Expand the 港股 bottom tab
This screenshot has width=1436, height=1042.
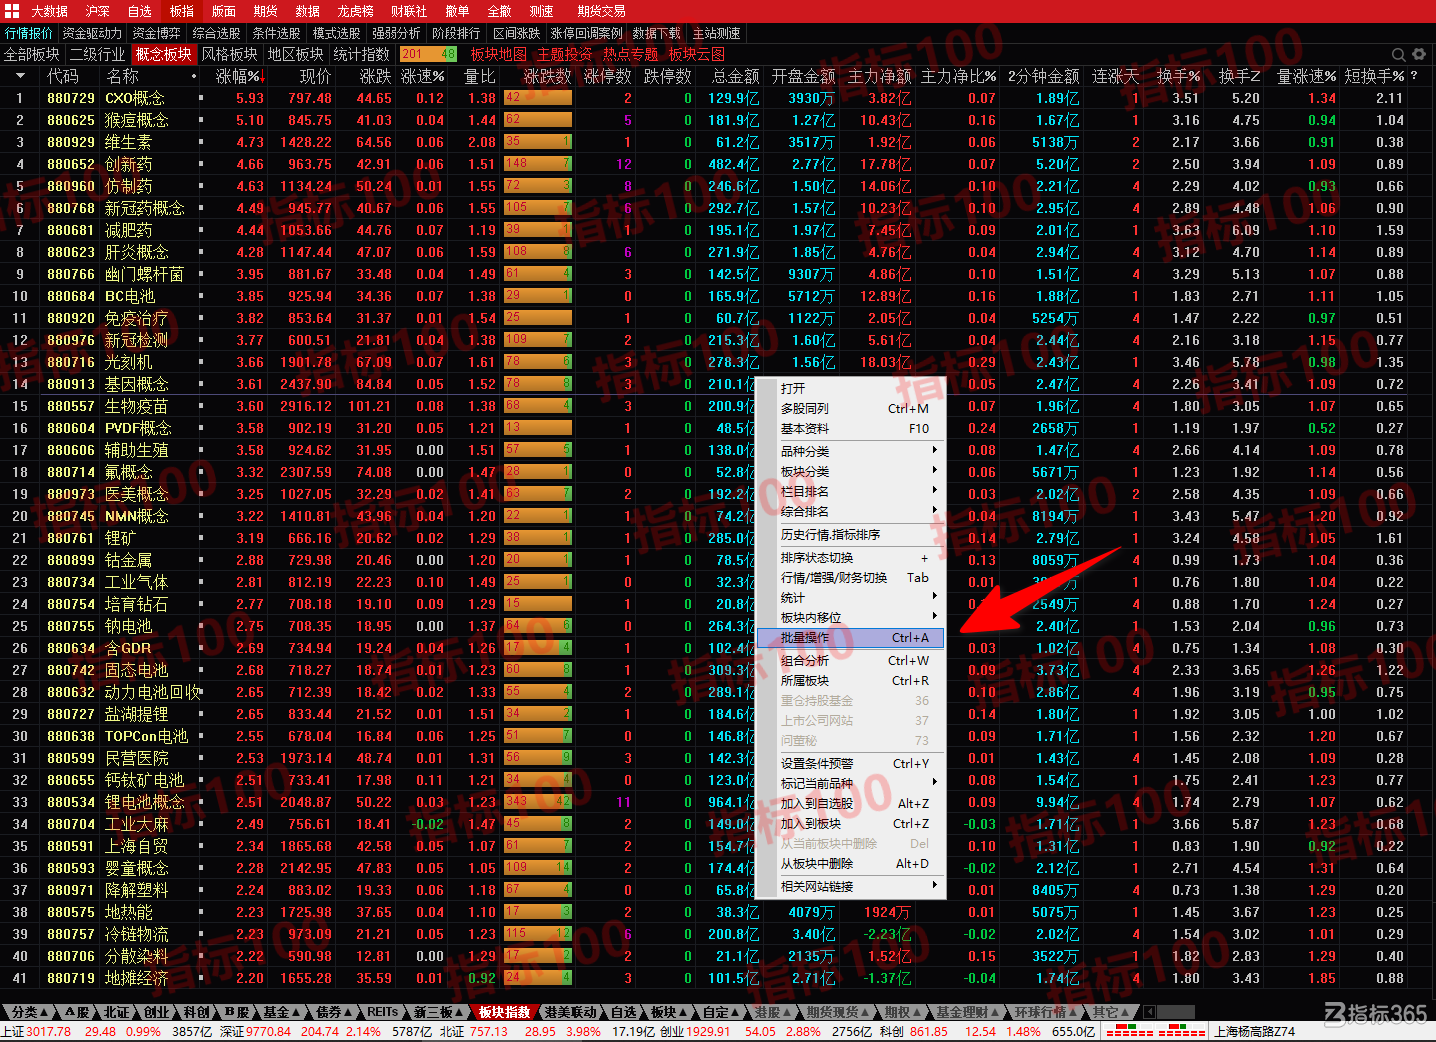[x=773, y=1012]
